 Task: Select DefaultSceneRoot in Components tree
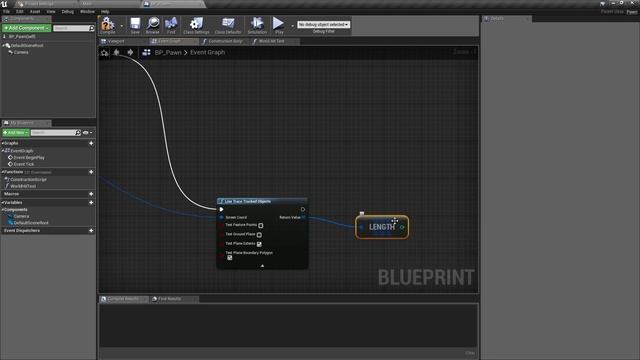point(27,45)
